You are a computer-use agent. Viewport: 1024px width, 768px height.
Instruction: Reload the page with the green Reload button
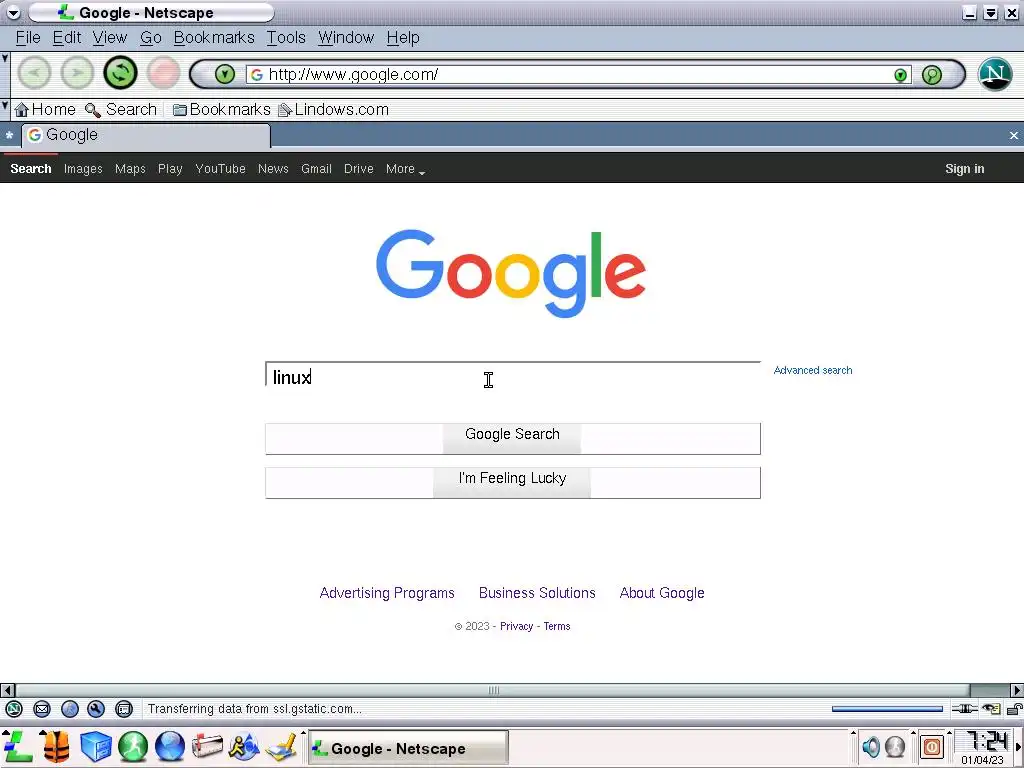[120, 72]
